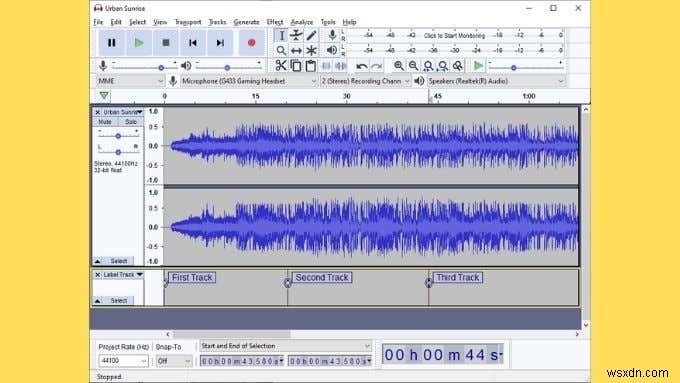
Task: Open the Tracks menu
Action: pyautogui.click(x=217, y=22)
